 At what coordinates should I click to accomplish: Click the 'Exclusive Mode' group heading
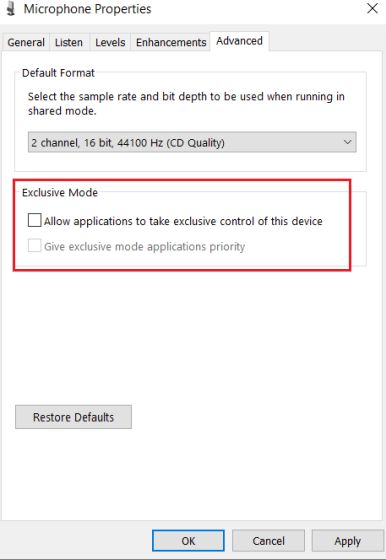[60, 192]
